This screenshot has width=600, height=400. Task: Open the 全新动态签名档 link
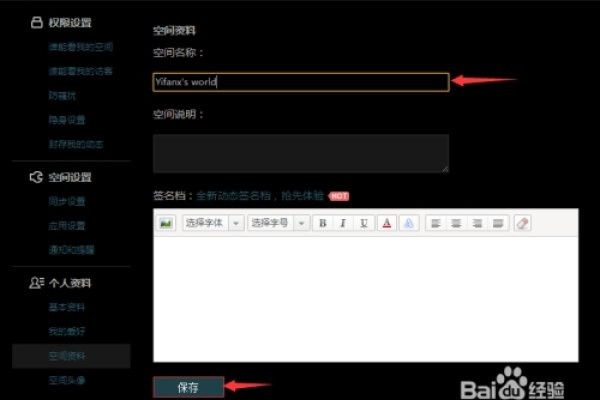[x=233, y=196]
